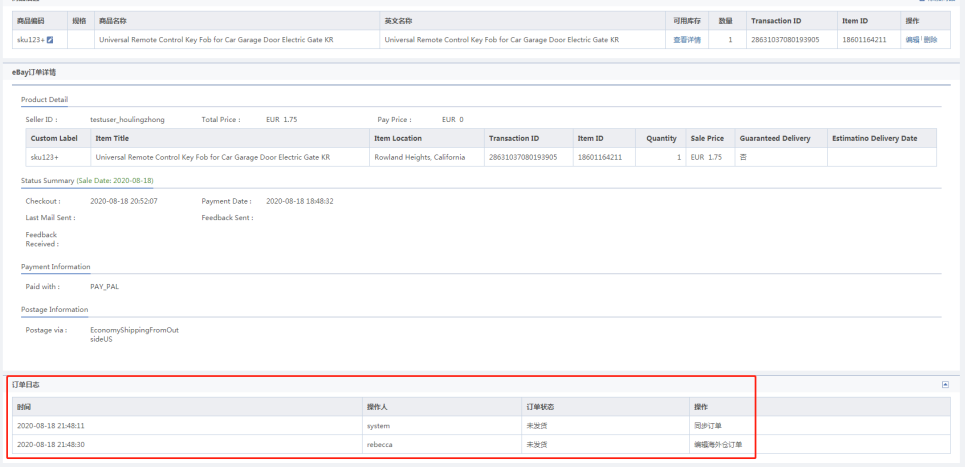Click the Last Mail Sent label
965x467 pixels.
tap(50, 217)
